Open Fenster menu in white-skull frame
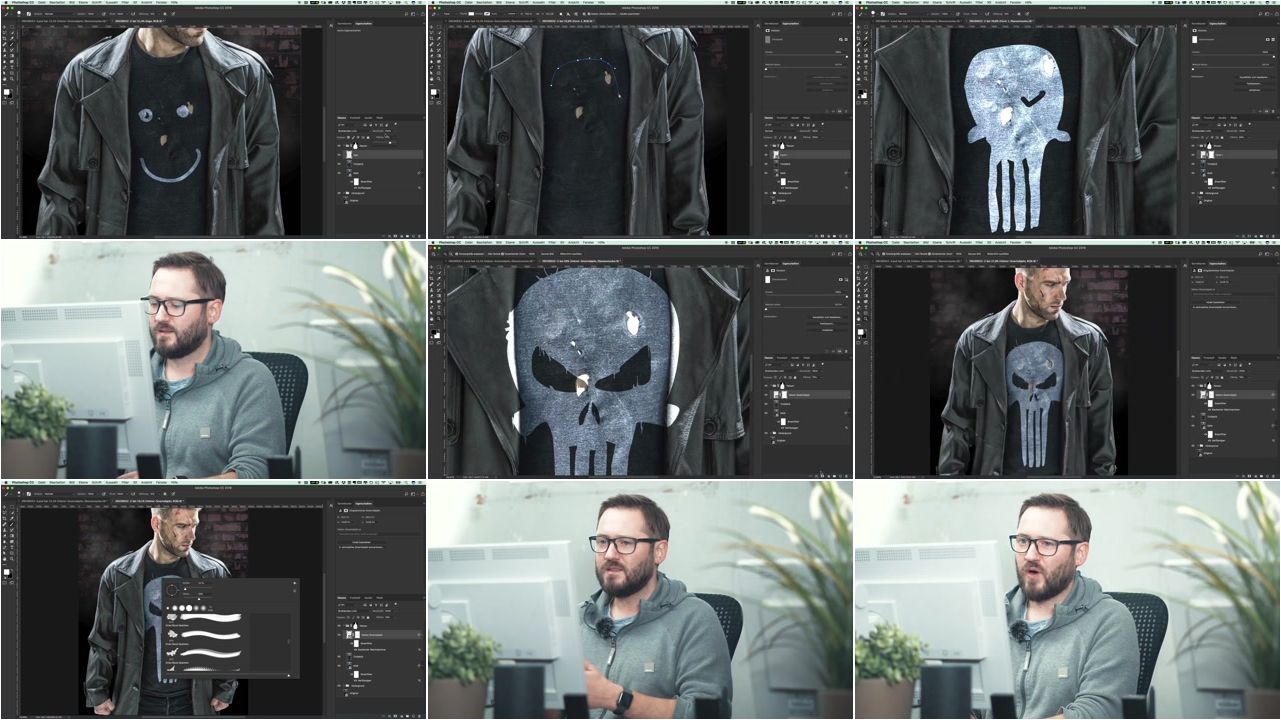 1016,2
